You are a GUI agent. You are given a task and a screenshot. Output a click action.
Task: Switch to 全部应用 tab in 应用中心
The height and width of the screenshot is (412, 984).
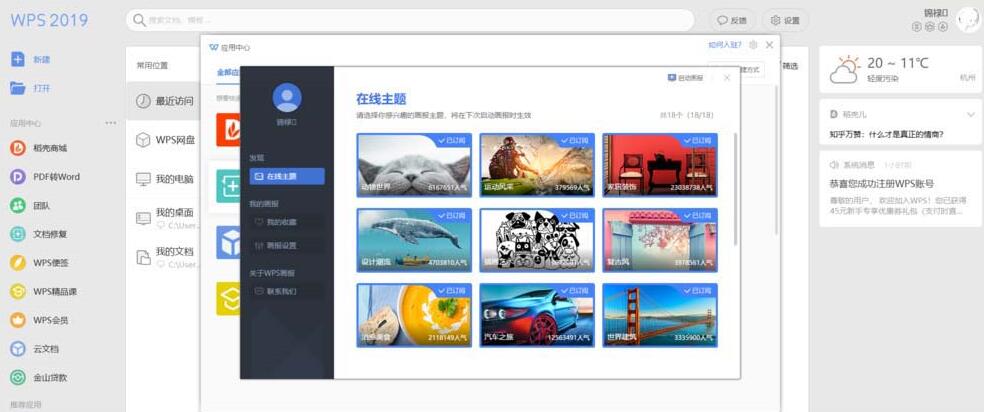click(228, 72)
